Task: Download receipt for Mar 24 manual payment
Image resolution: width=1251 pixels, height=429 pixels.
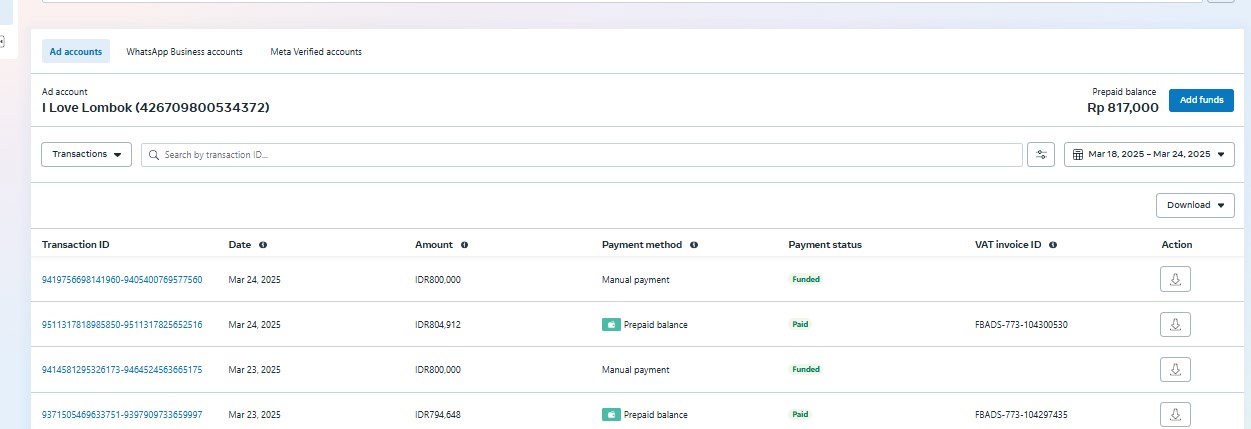Action: (1175, 280)
